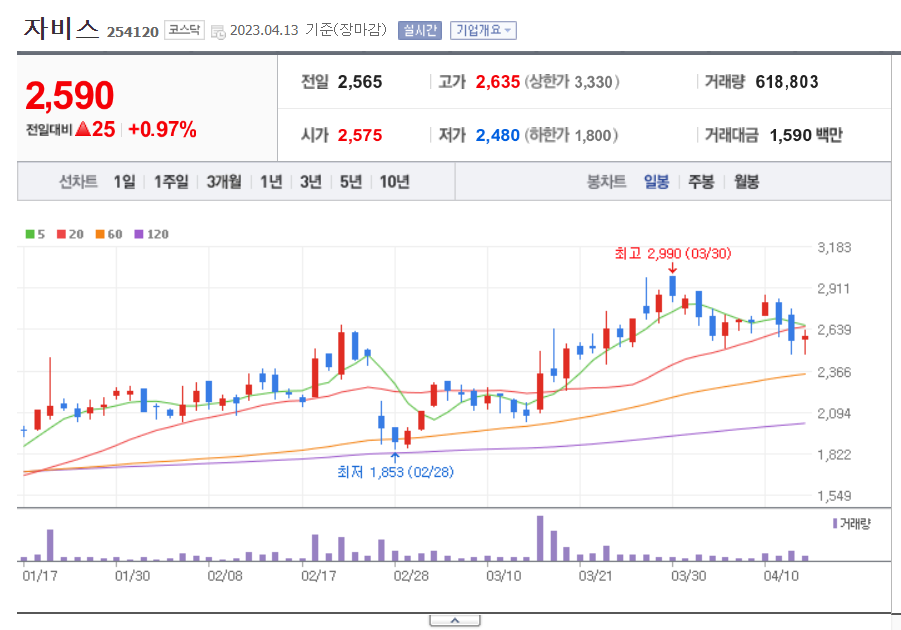
Task: Click the stock name 자비스
Action: click(x=61, y=29)
